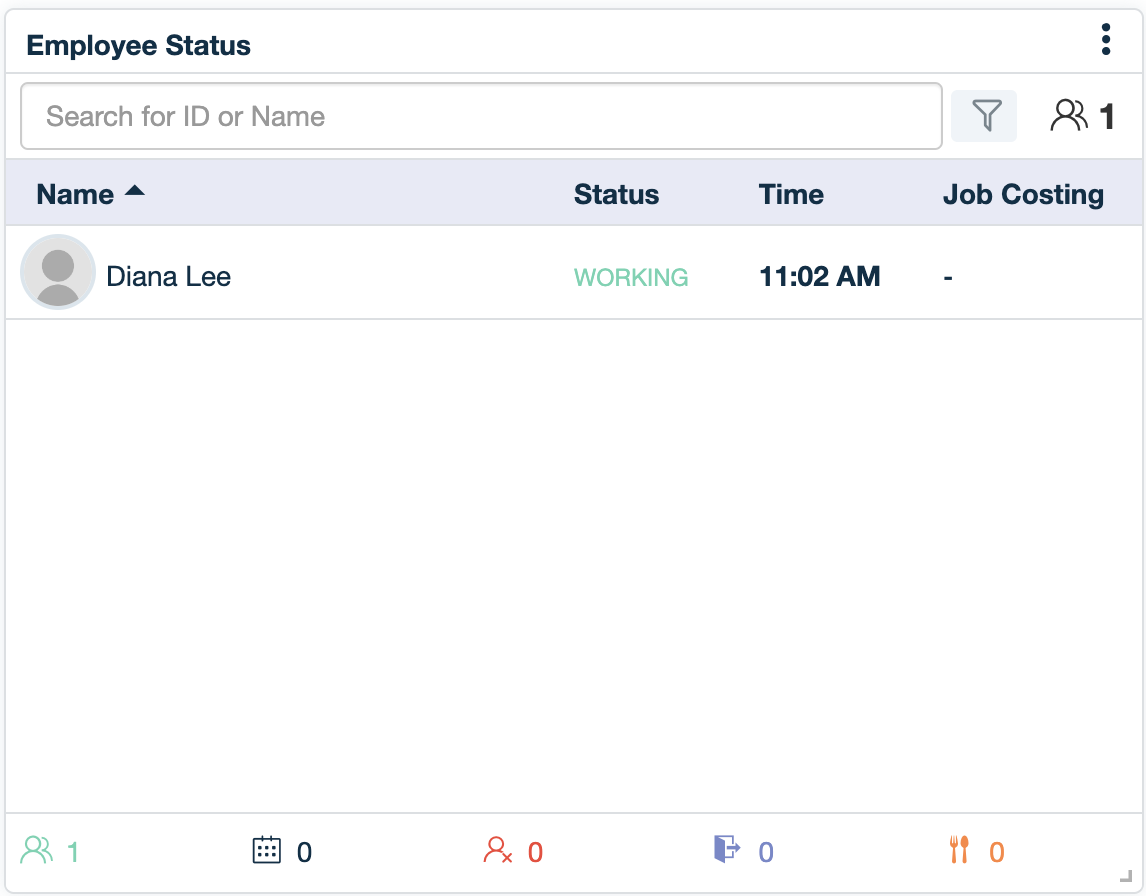This screenshot has height=896, width=1146.
Task: Open the Employee Status widget menu
Action: [1106, 40]
